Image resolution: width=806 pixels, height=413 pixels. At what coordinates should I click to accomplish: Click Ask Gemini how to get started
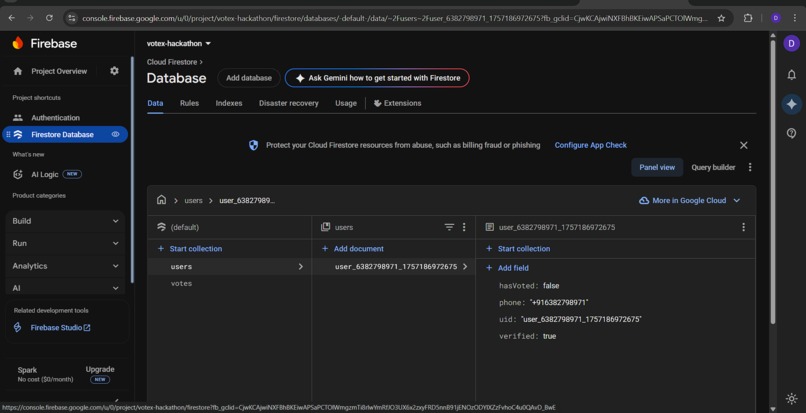point(377,78)
